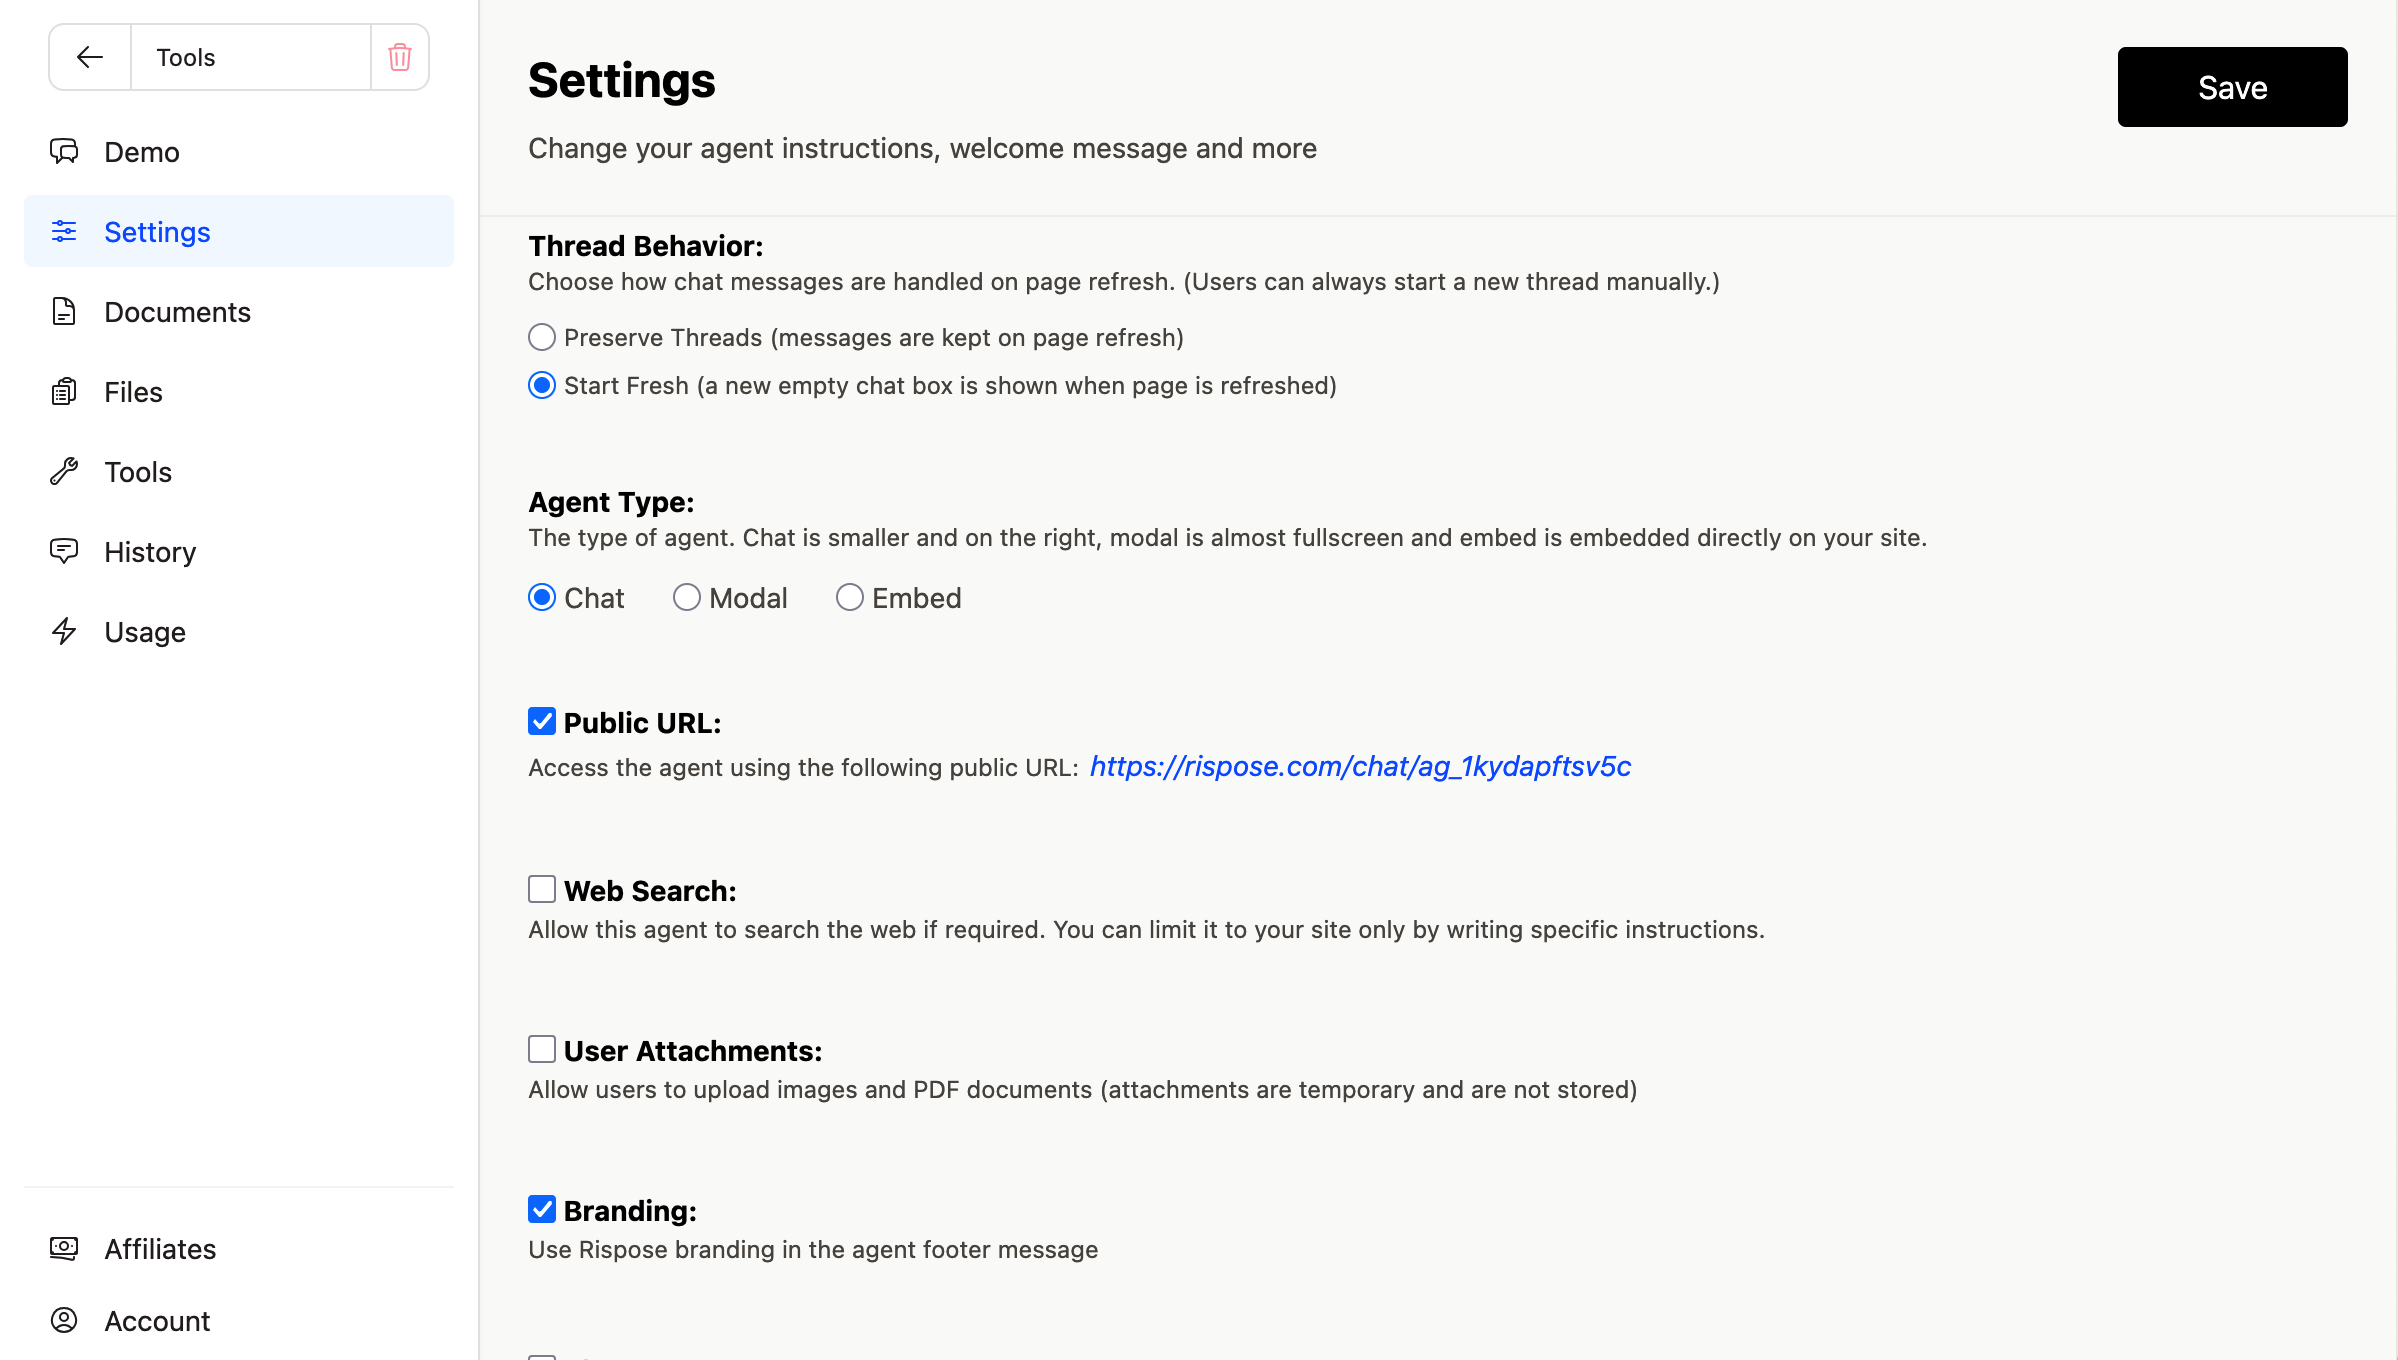Open Demo via its chat bubbles icon
The width and height of the screenshot is (2398, 1360).
click(x=64, y=151)
